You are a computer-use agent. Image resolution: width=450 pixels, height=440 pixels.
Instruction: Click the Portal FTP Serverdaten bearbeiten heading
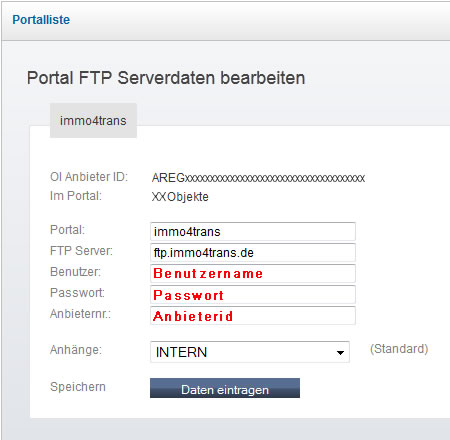pos(166,78)
